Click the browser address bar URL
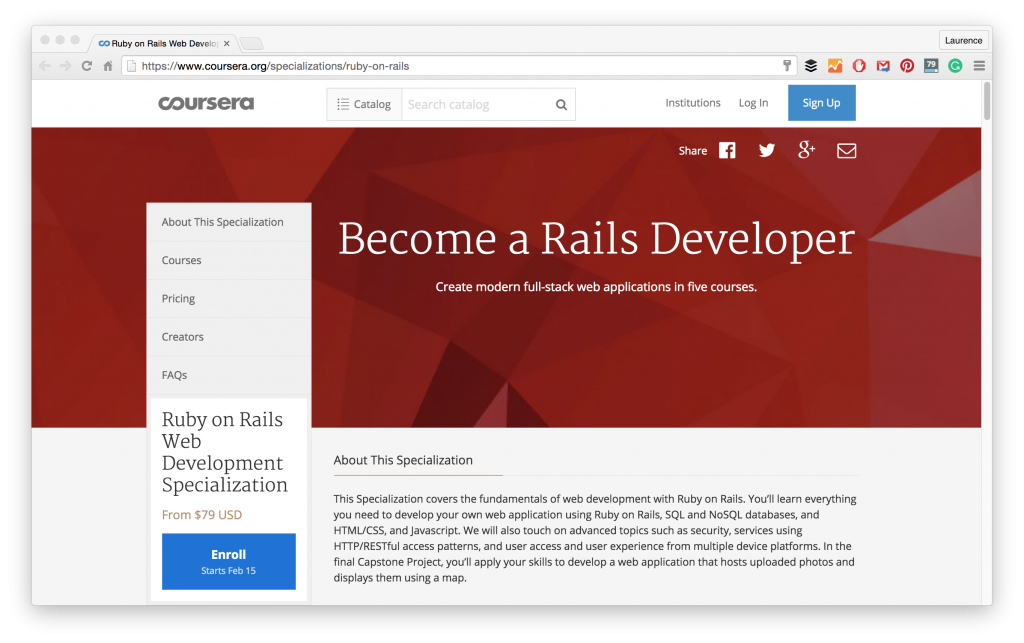 [x=275, y=66]
